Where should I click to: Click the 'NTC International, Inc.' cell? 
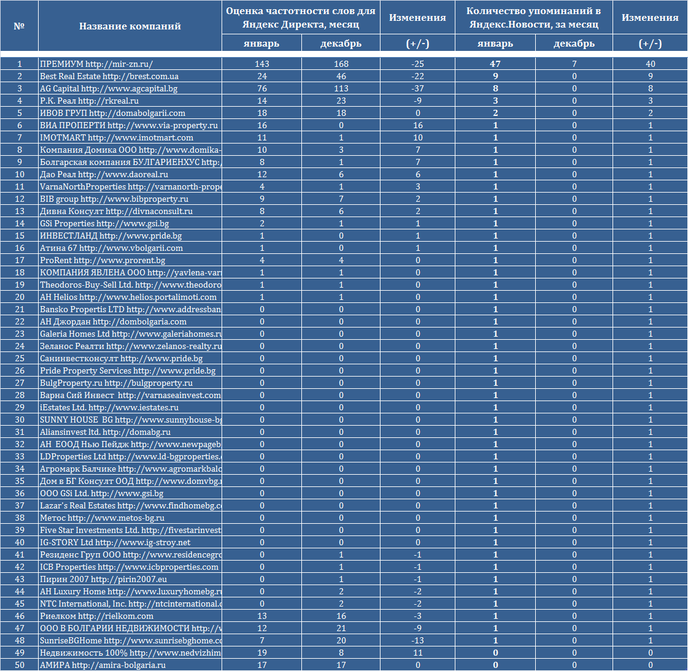pyautogui.click(x=130, y=604)
